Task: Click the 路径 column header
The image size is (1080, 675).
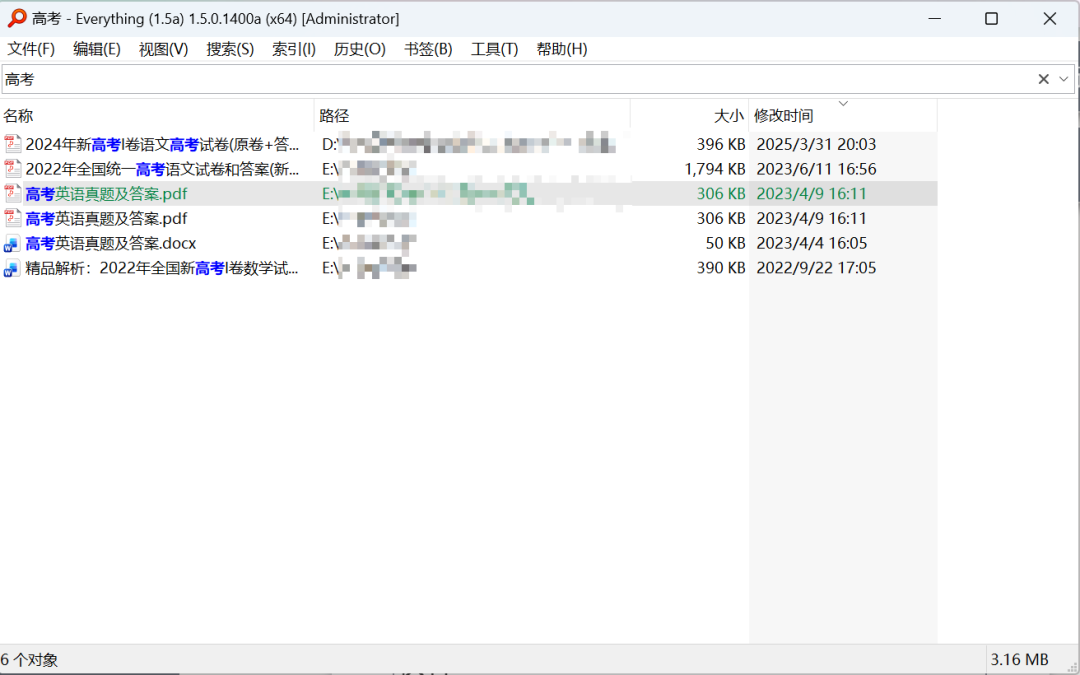Action: click(x=335, y=115)
